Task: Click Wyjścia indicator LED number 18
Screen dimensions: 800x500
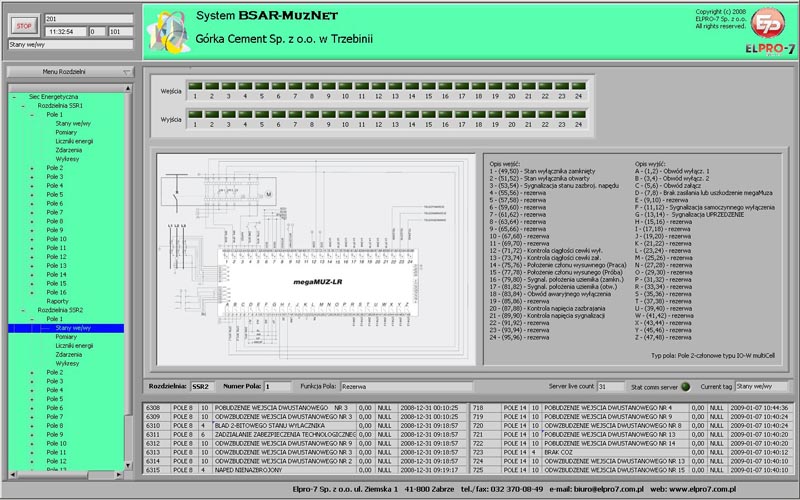Action: (479, 114)
